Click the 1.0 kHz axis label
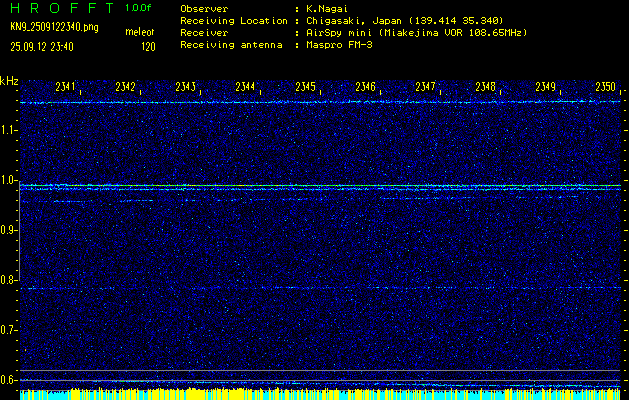The image size is (629, 400). click(8, 180)
